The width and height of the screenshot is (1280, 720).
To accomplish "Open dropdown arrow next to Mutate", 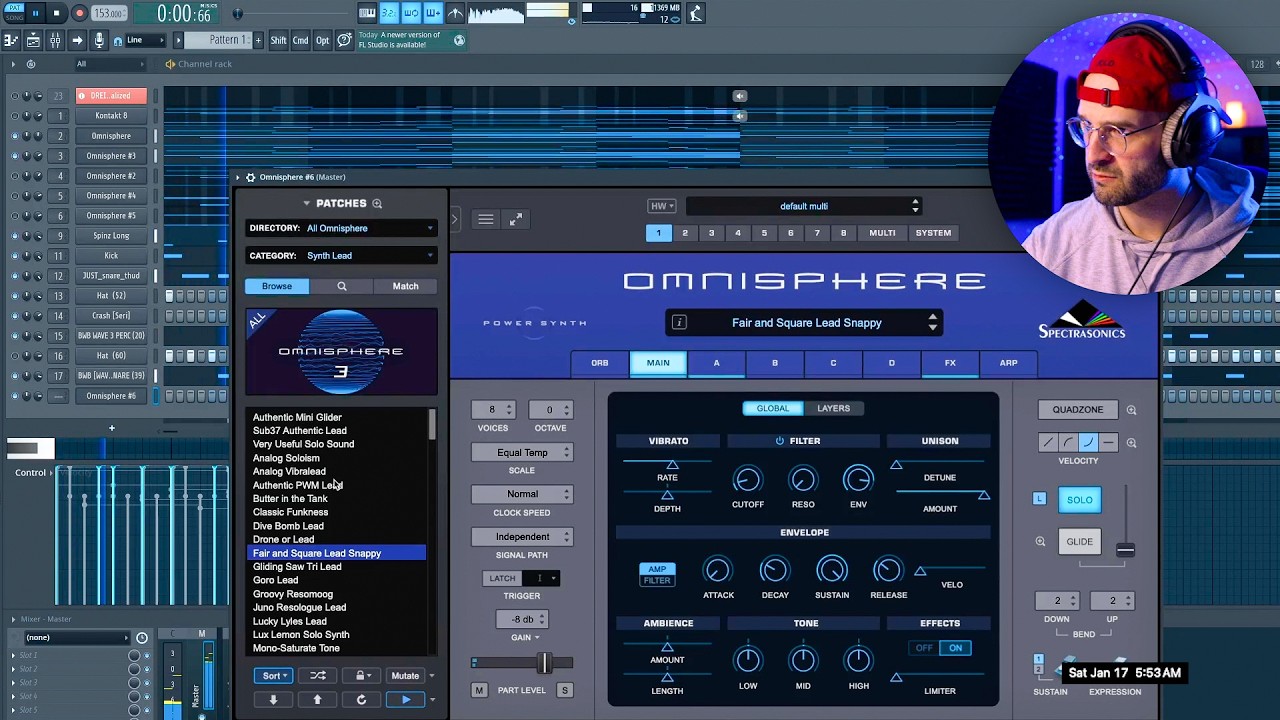I will tap(432, 676).
